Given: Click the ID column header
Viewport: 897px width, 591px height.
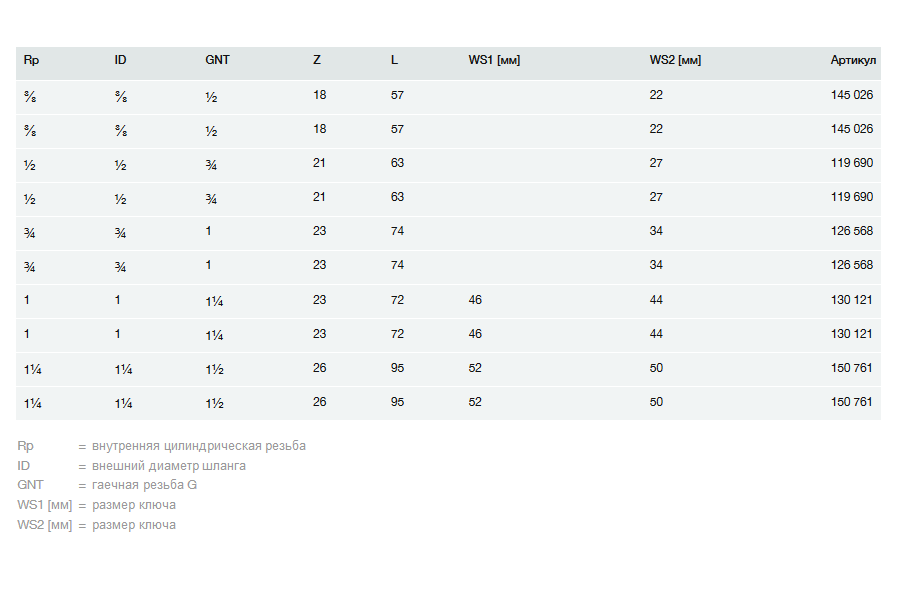Looking at the screenshot, I should pos(120,60).
